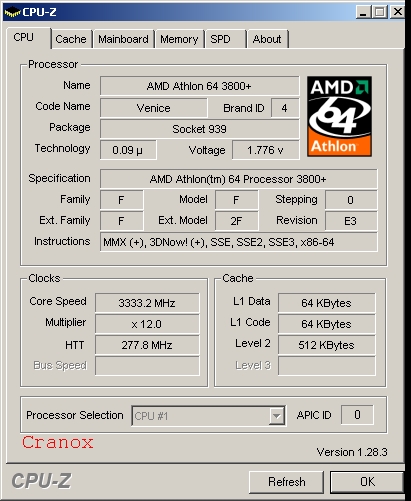Go to the About tab
Image resolution: width=411 pixels, height=501 pixels.
(267, 39)
